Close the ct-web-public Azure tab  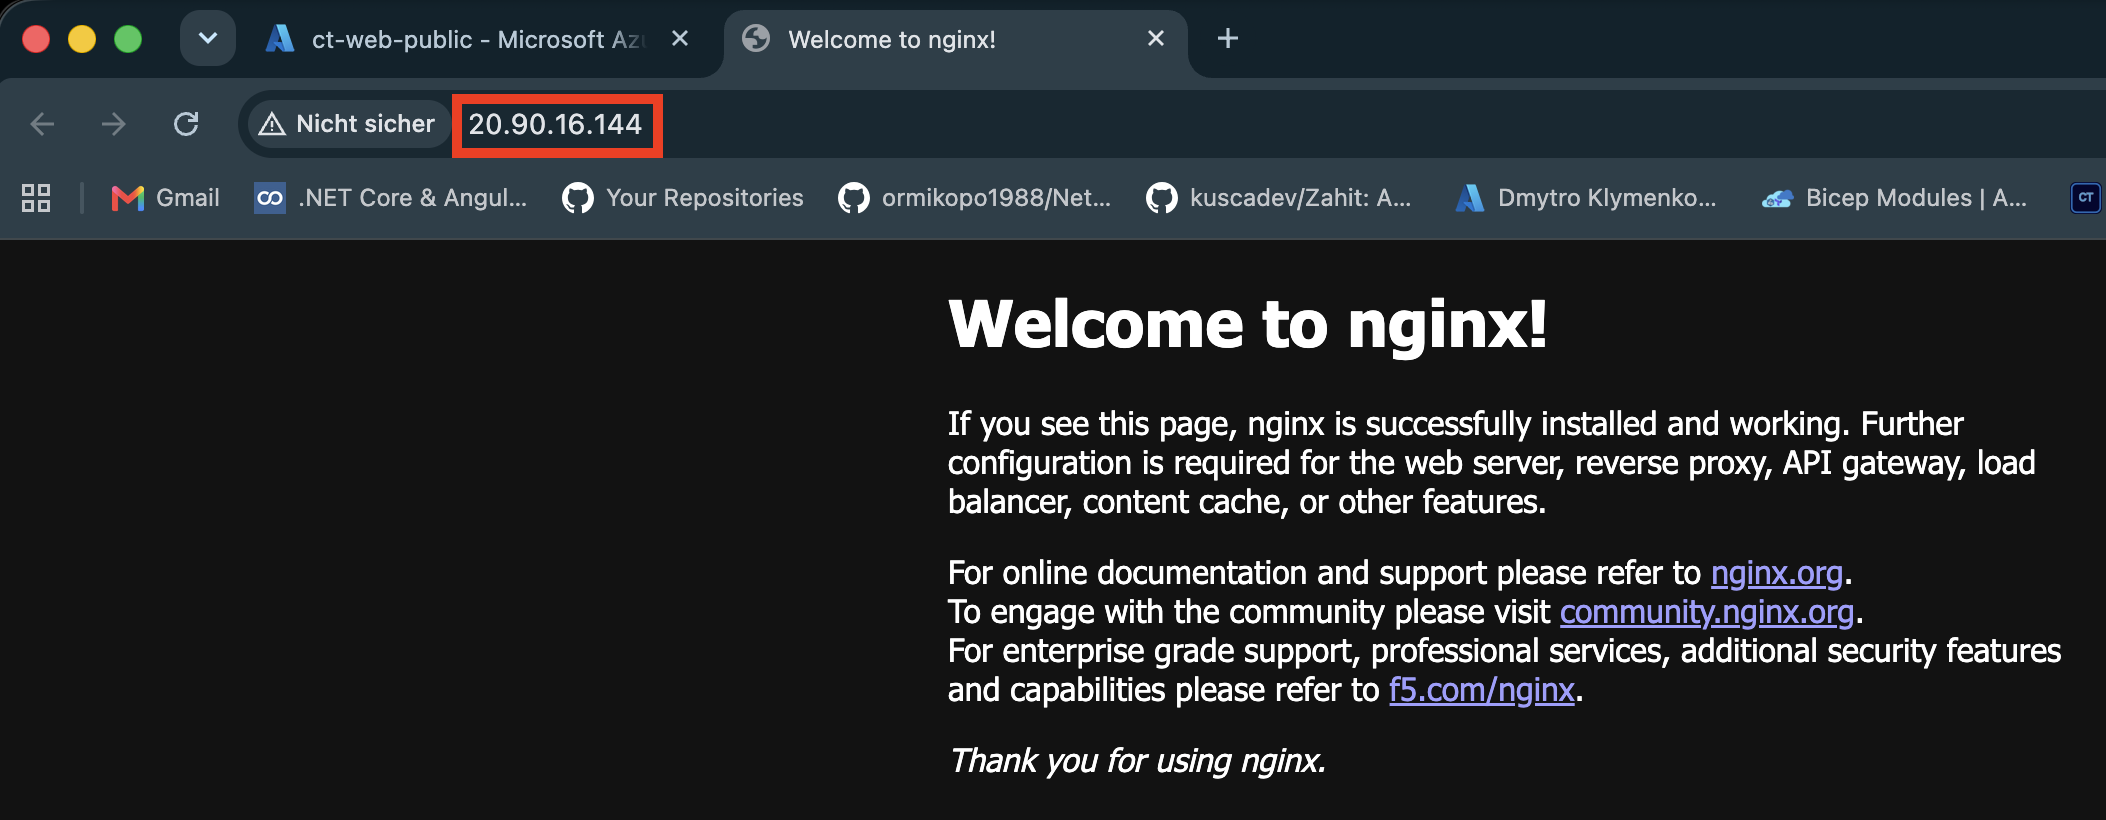[x=680, y=39]
